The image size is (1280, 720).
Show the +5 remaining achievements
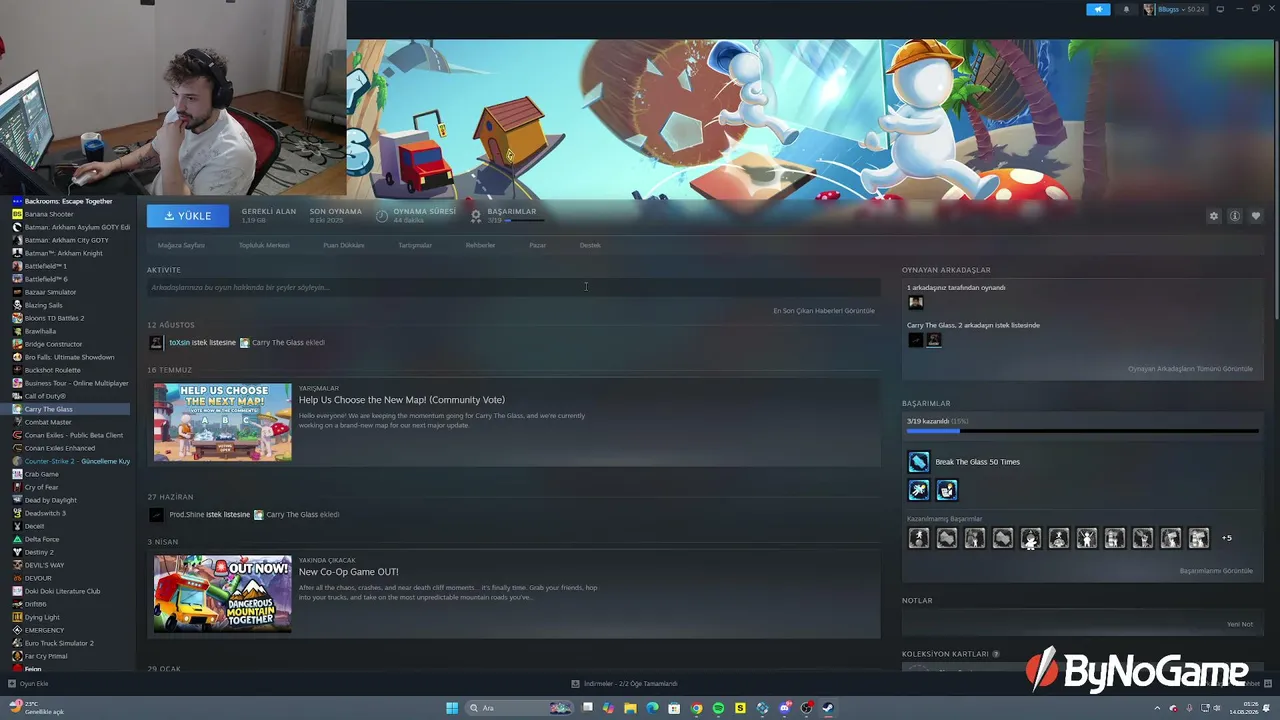1227,538
